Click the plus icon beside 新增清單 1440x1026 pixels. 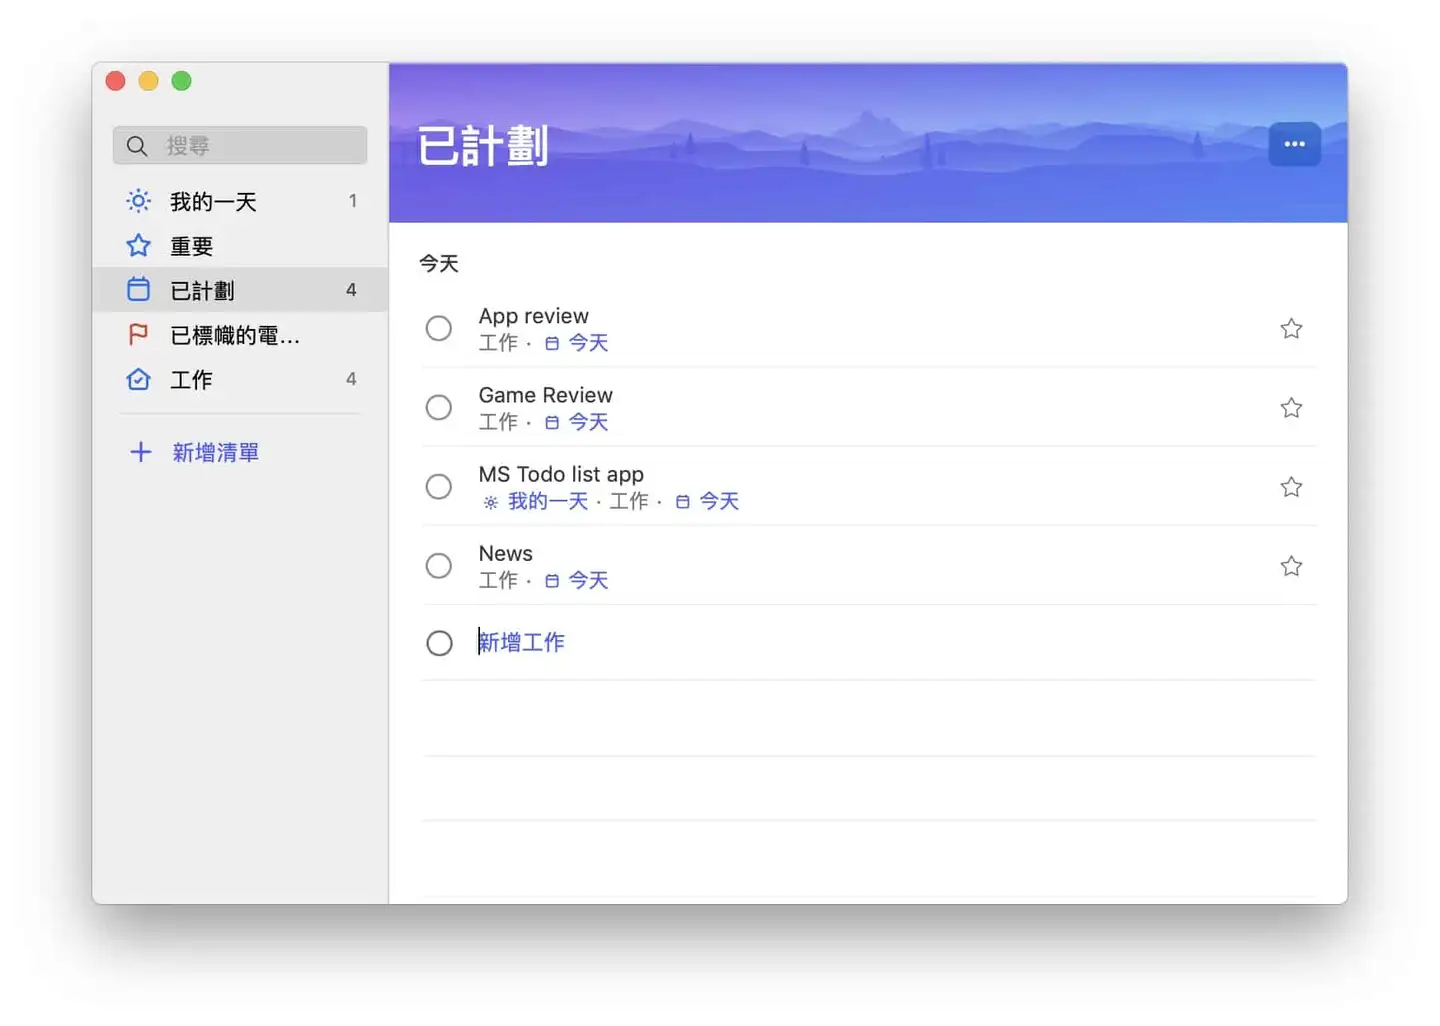click(141, 452)
